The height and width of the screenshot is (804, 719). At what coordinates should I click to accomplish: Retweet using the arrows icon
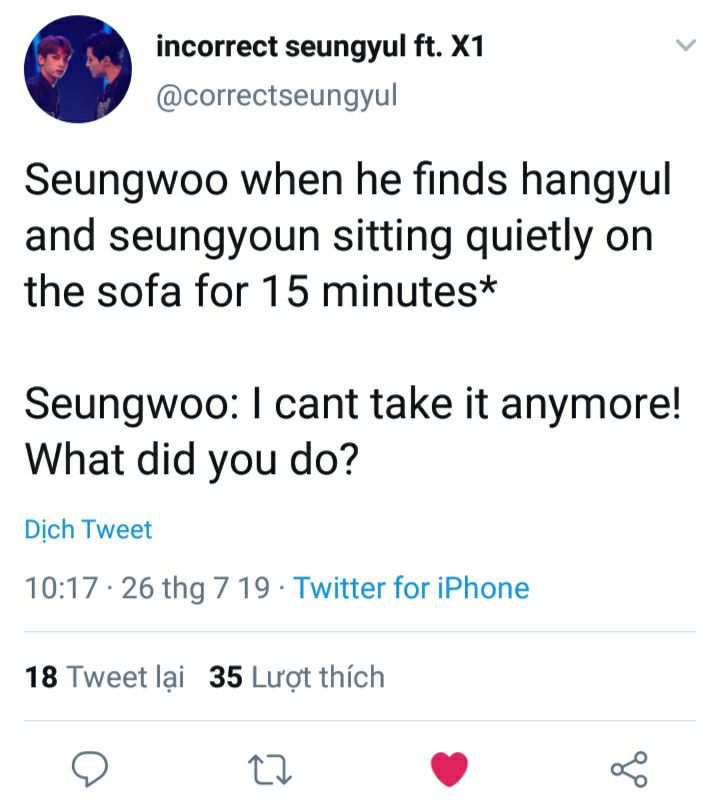(x=270, y=768)
